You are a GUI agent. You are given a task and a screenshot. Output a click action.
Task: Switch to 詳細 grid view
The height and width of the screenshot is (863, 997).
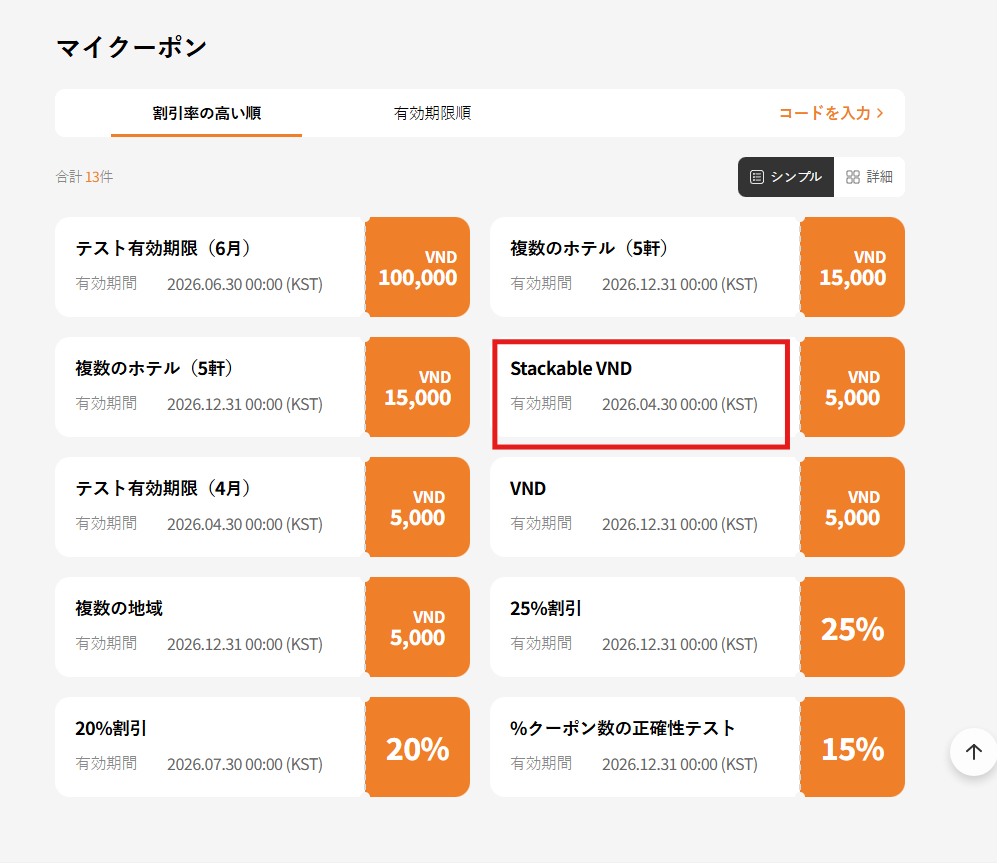tap(869, 177)
